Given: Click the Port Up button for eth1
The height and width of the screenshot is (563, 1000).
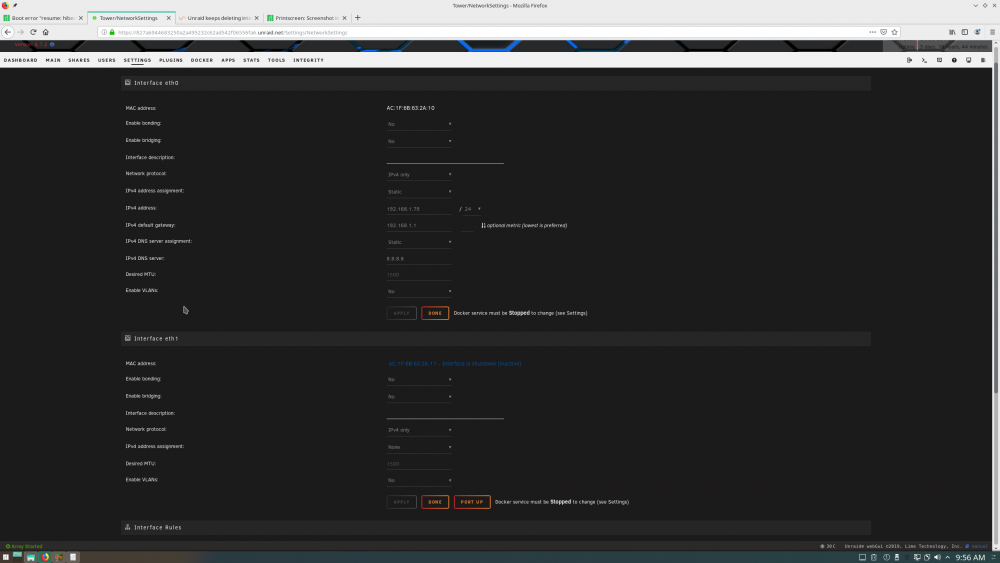Looking at the screenshot, I should tap(472, 502).
